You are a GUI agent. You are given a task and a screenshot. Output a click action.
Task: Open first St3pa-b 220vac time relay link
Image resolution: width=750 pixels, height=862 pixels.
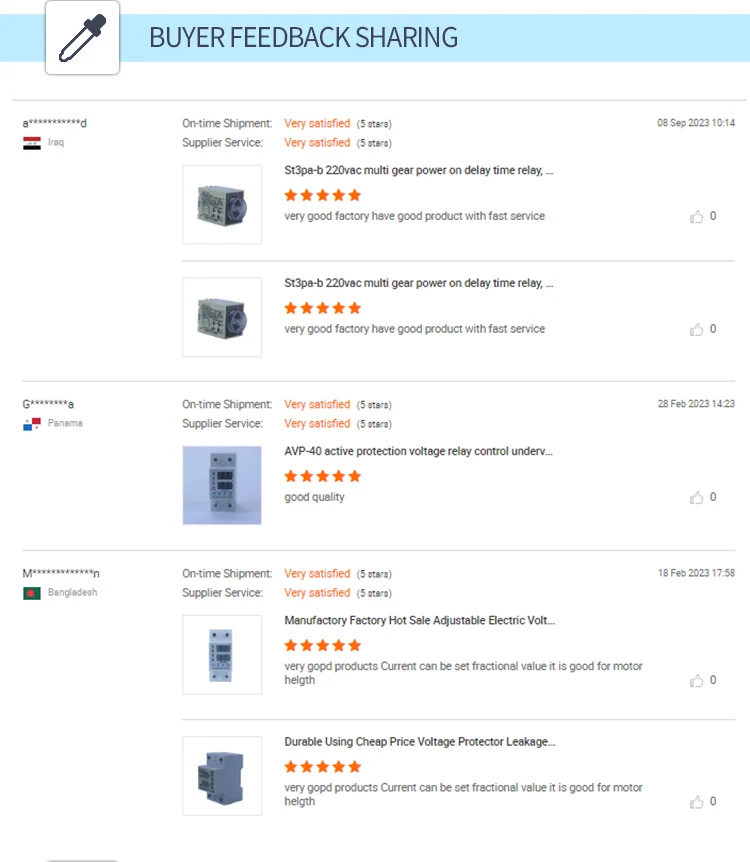418,170
